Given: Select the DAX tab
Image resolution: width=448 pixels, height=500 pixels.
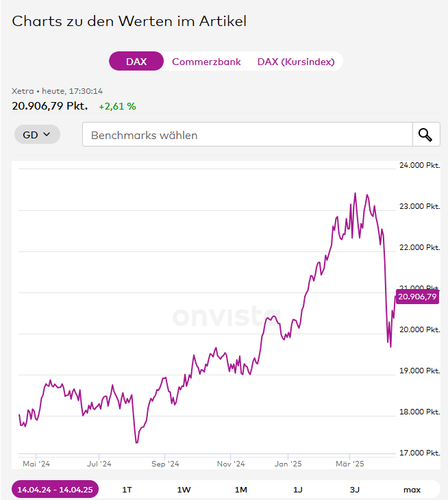Looking at the screenshot, I should click(136, 61).
